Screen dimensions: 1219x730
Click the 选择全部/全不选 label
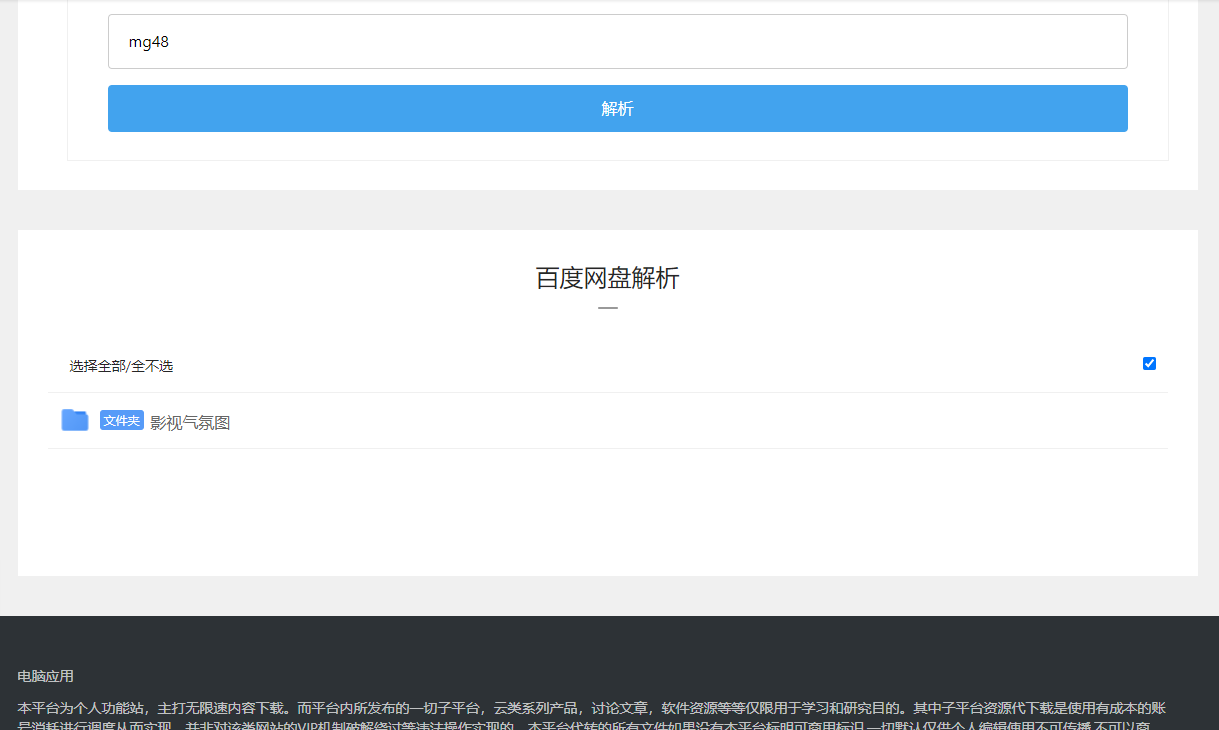tap(121, 366)
